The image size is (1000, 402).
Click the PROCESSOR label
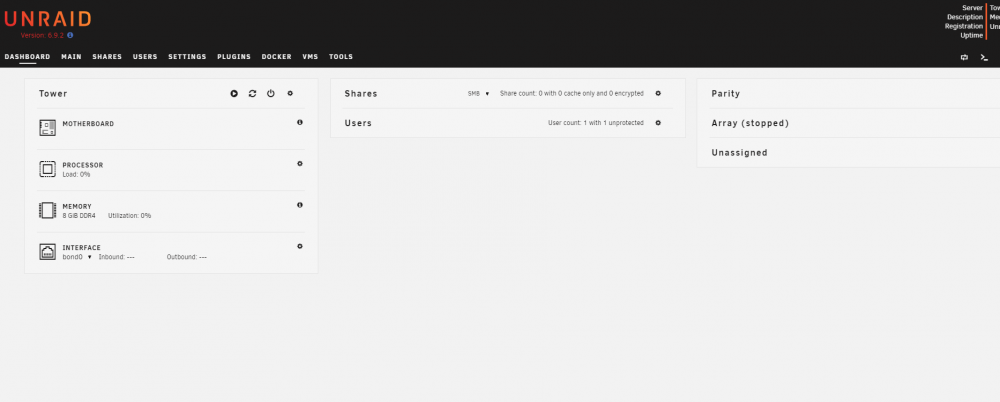click(82, 165)
